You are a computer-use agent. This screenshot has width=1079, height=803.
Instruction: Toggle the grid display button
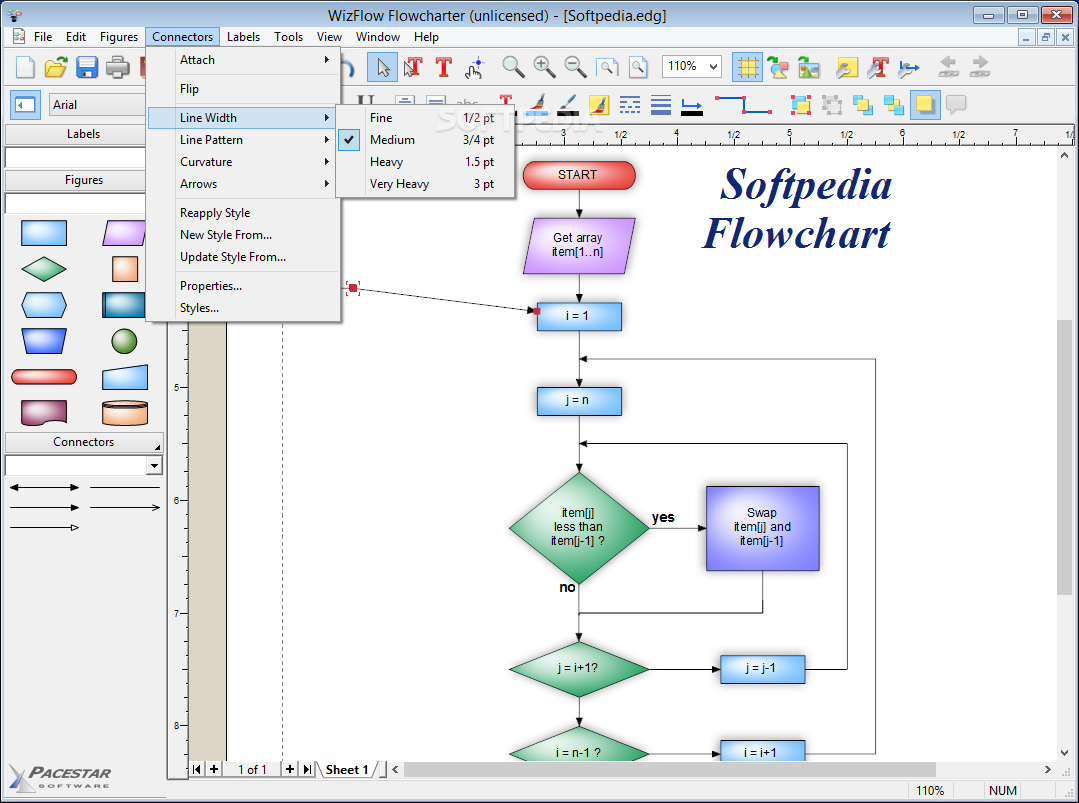[x=747, y=67]
